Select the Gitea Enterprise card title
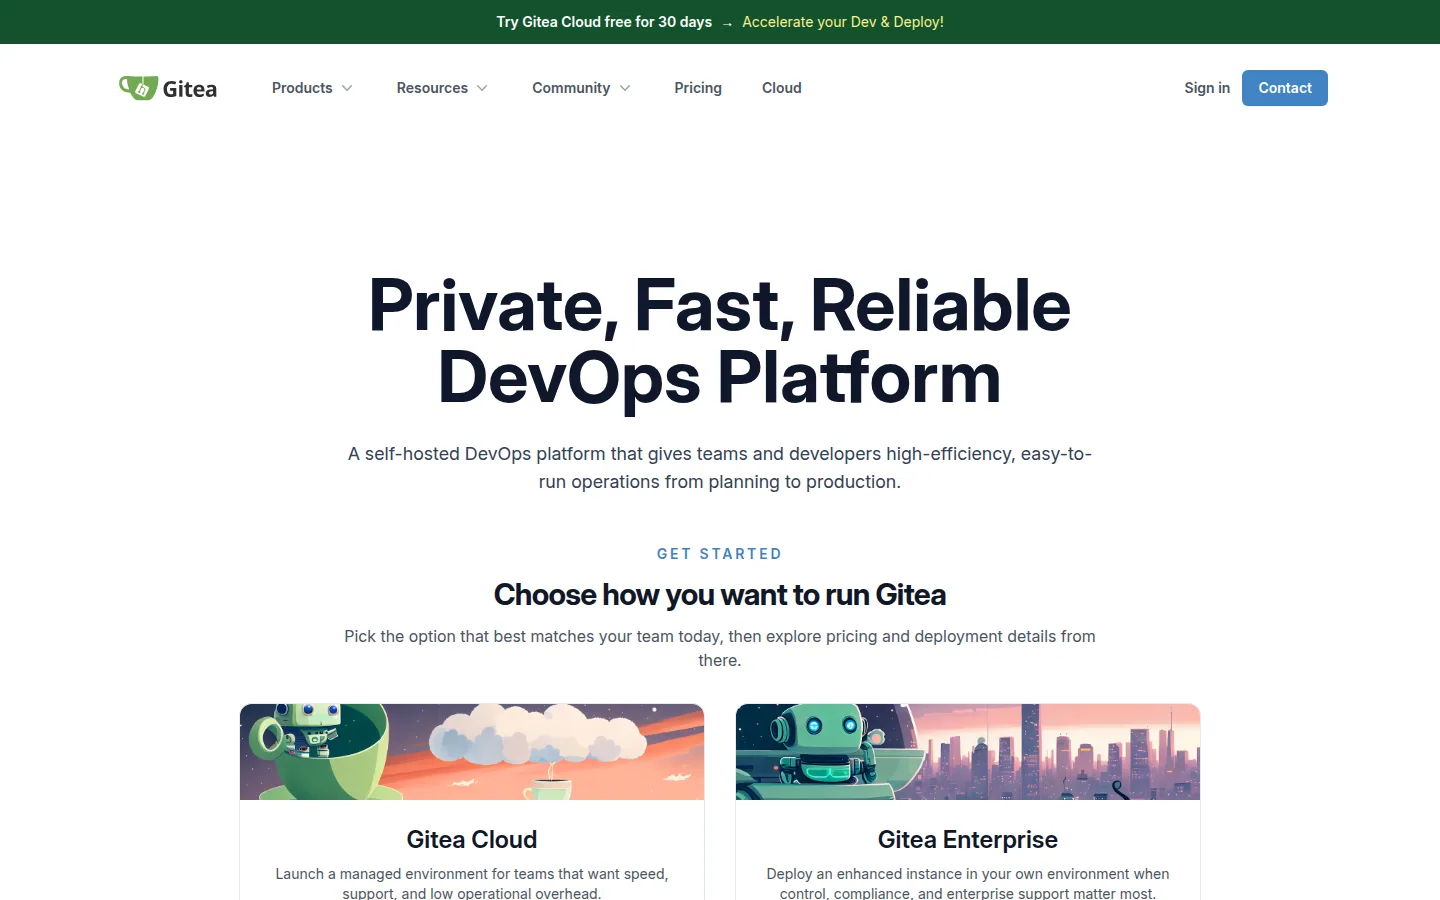Image resolution: width=1440 pixels, height=900 pixels. (x=968, y=840)
